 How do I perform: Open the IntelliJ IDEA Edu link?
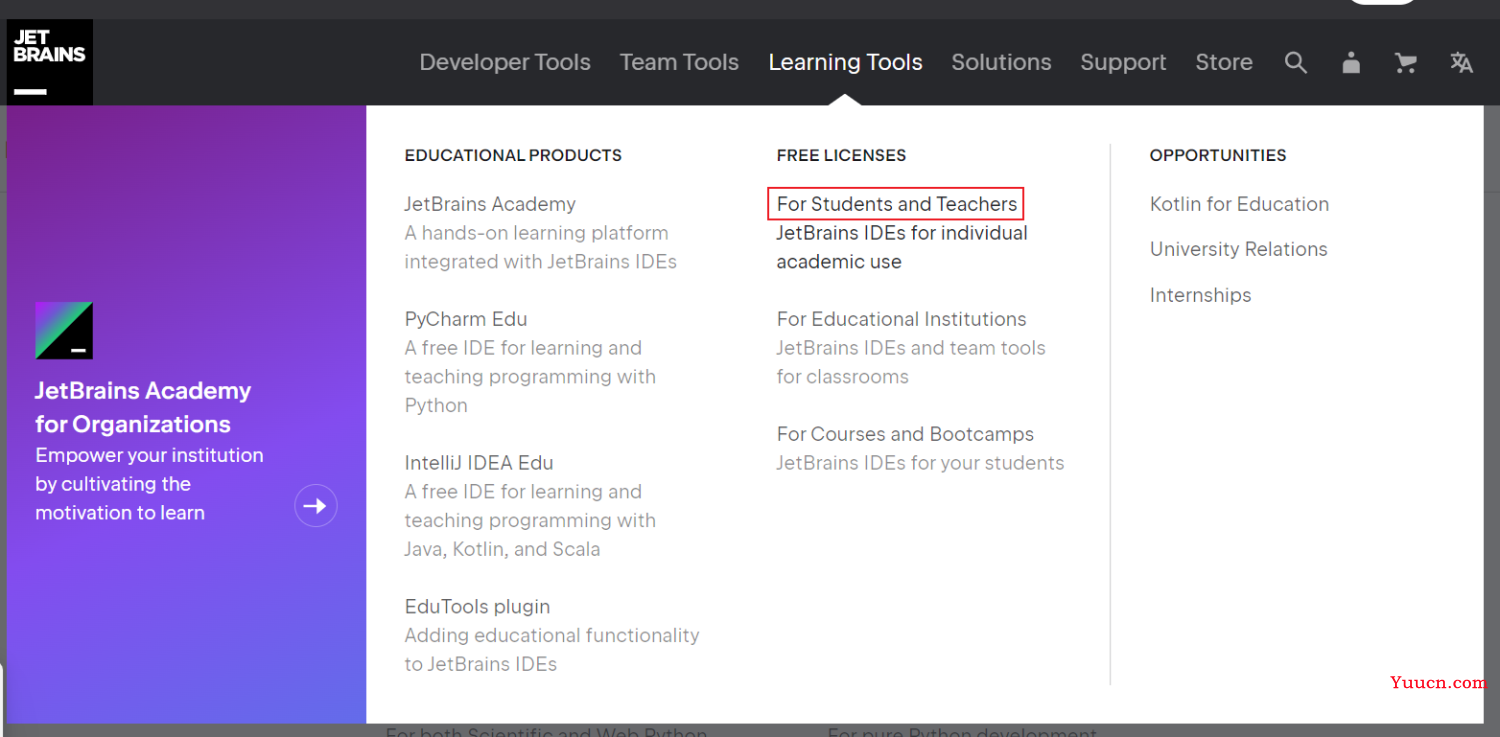point(479,463)
